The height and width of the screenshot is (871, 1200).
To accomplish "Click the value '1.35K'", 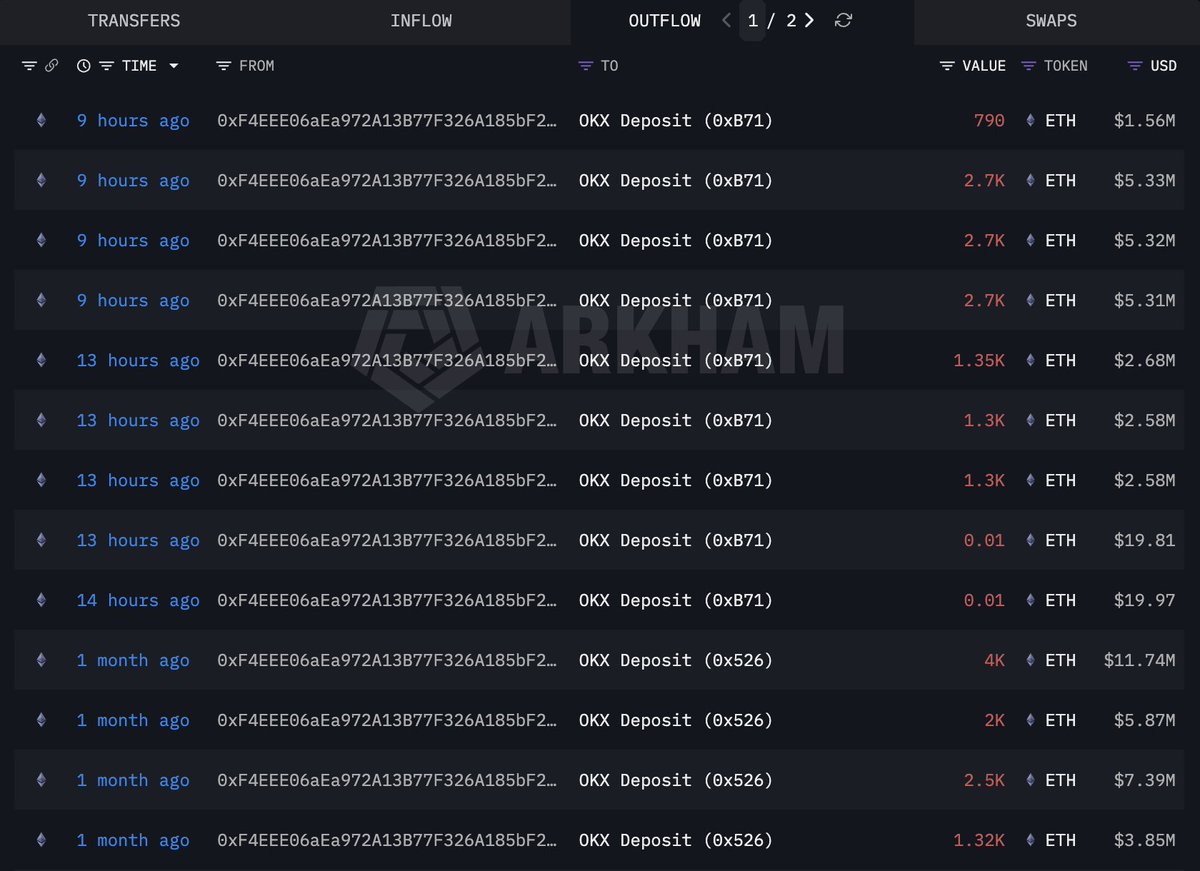I will click(979, 360).
